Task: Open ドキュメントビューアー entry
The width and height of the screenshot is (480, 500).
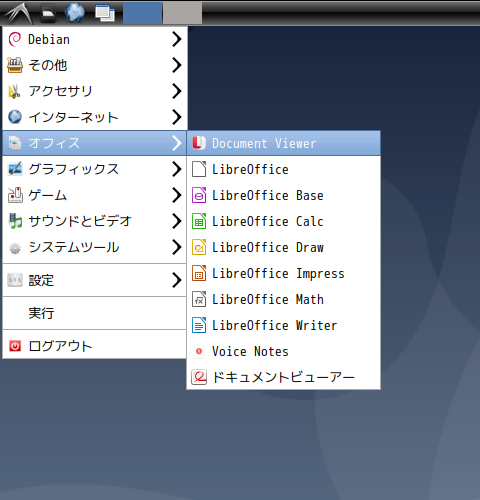Action: 284,377
